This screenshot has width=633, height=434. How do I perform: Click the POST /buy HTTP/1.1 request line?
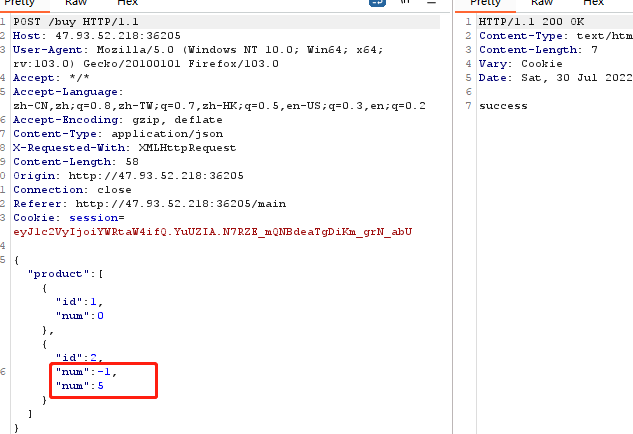(x=76, y=21)
